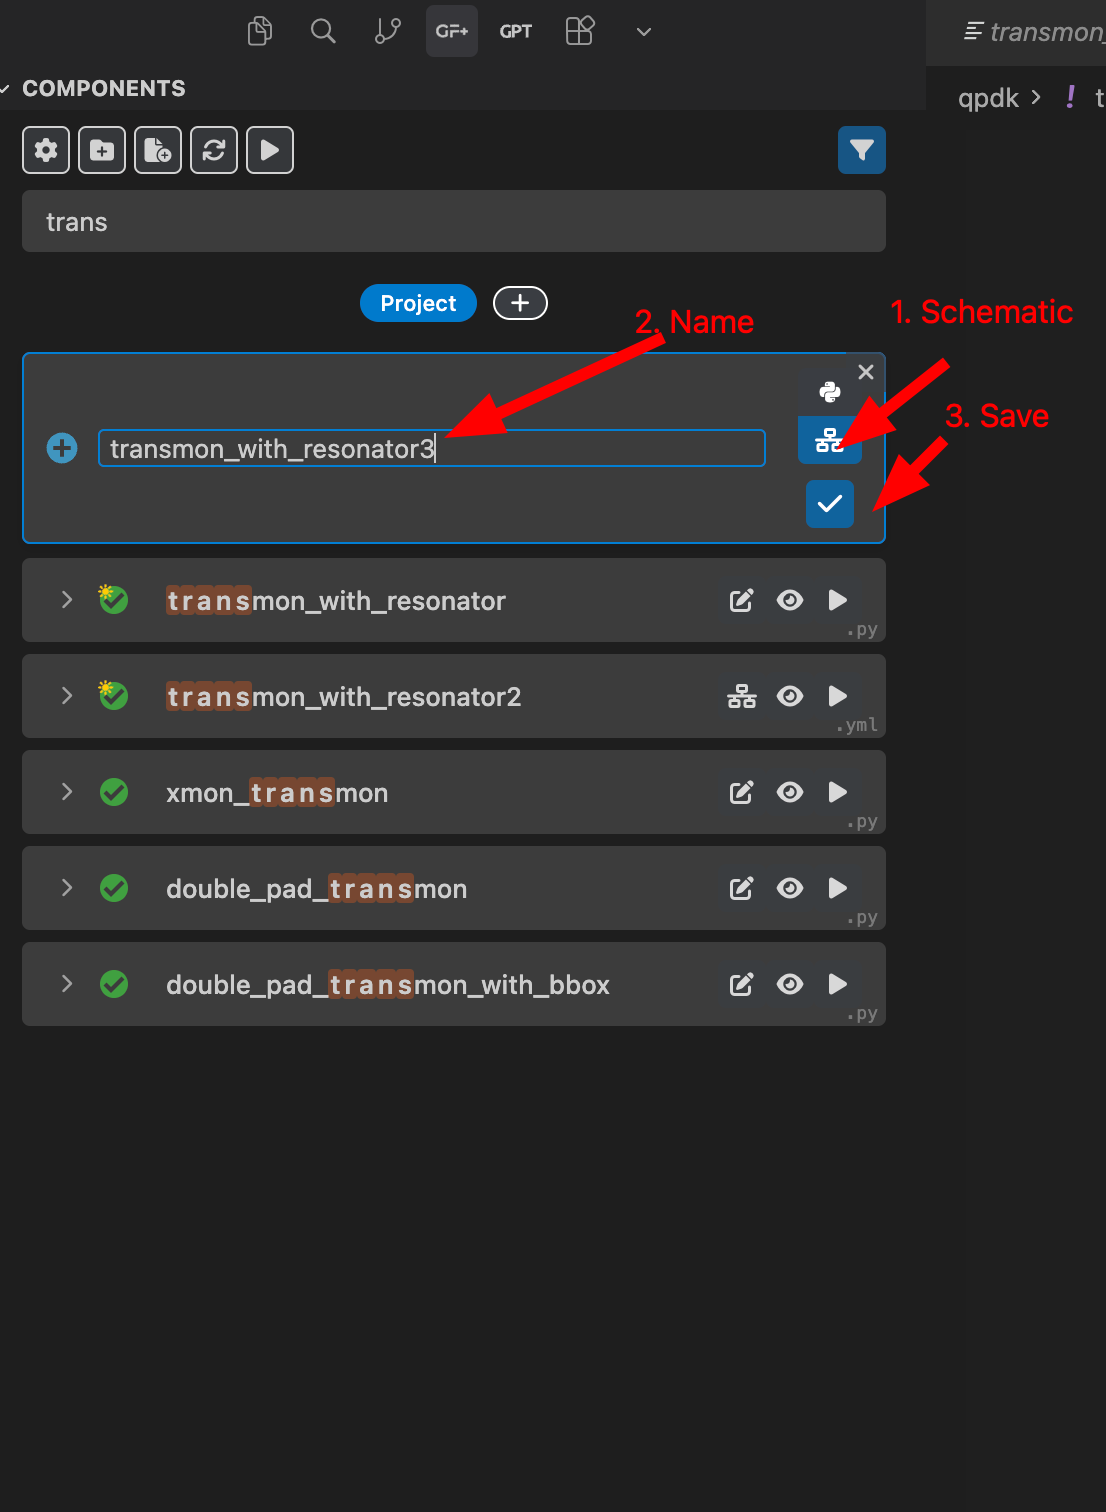Select the xmon_transmon label
The image size is (1106, 1512).
coord(277,793)
